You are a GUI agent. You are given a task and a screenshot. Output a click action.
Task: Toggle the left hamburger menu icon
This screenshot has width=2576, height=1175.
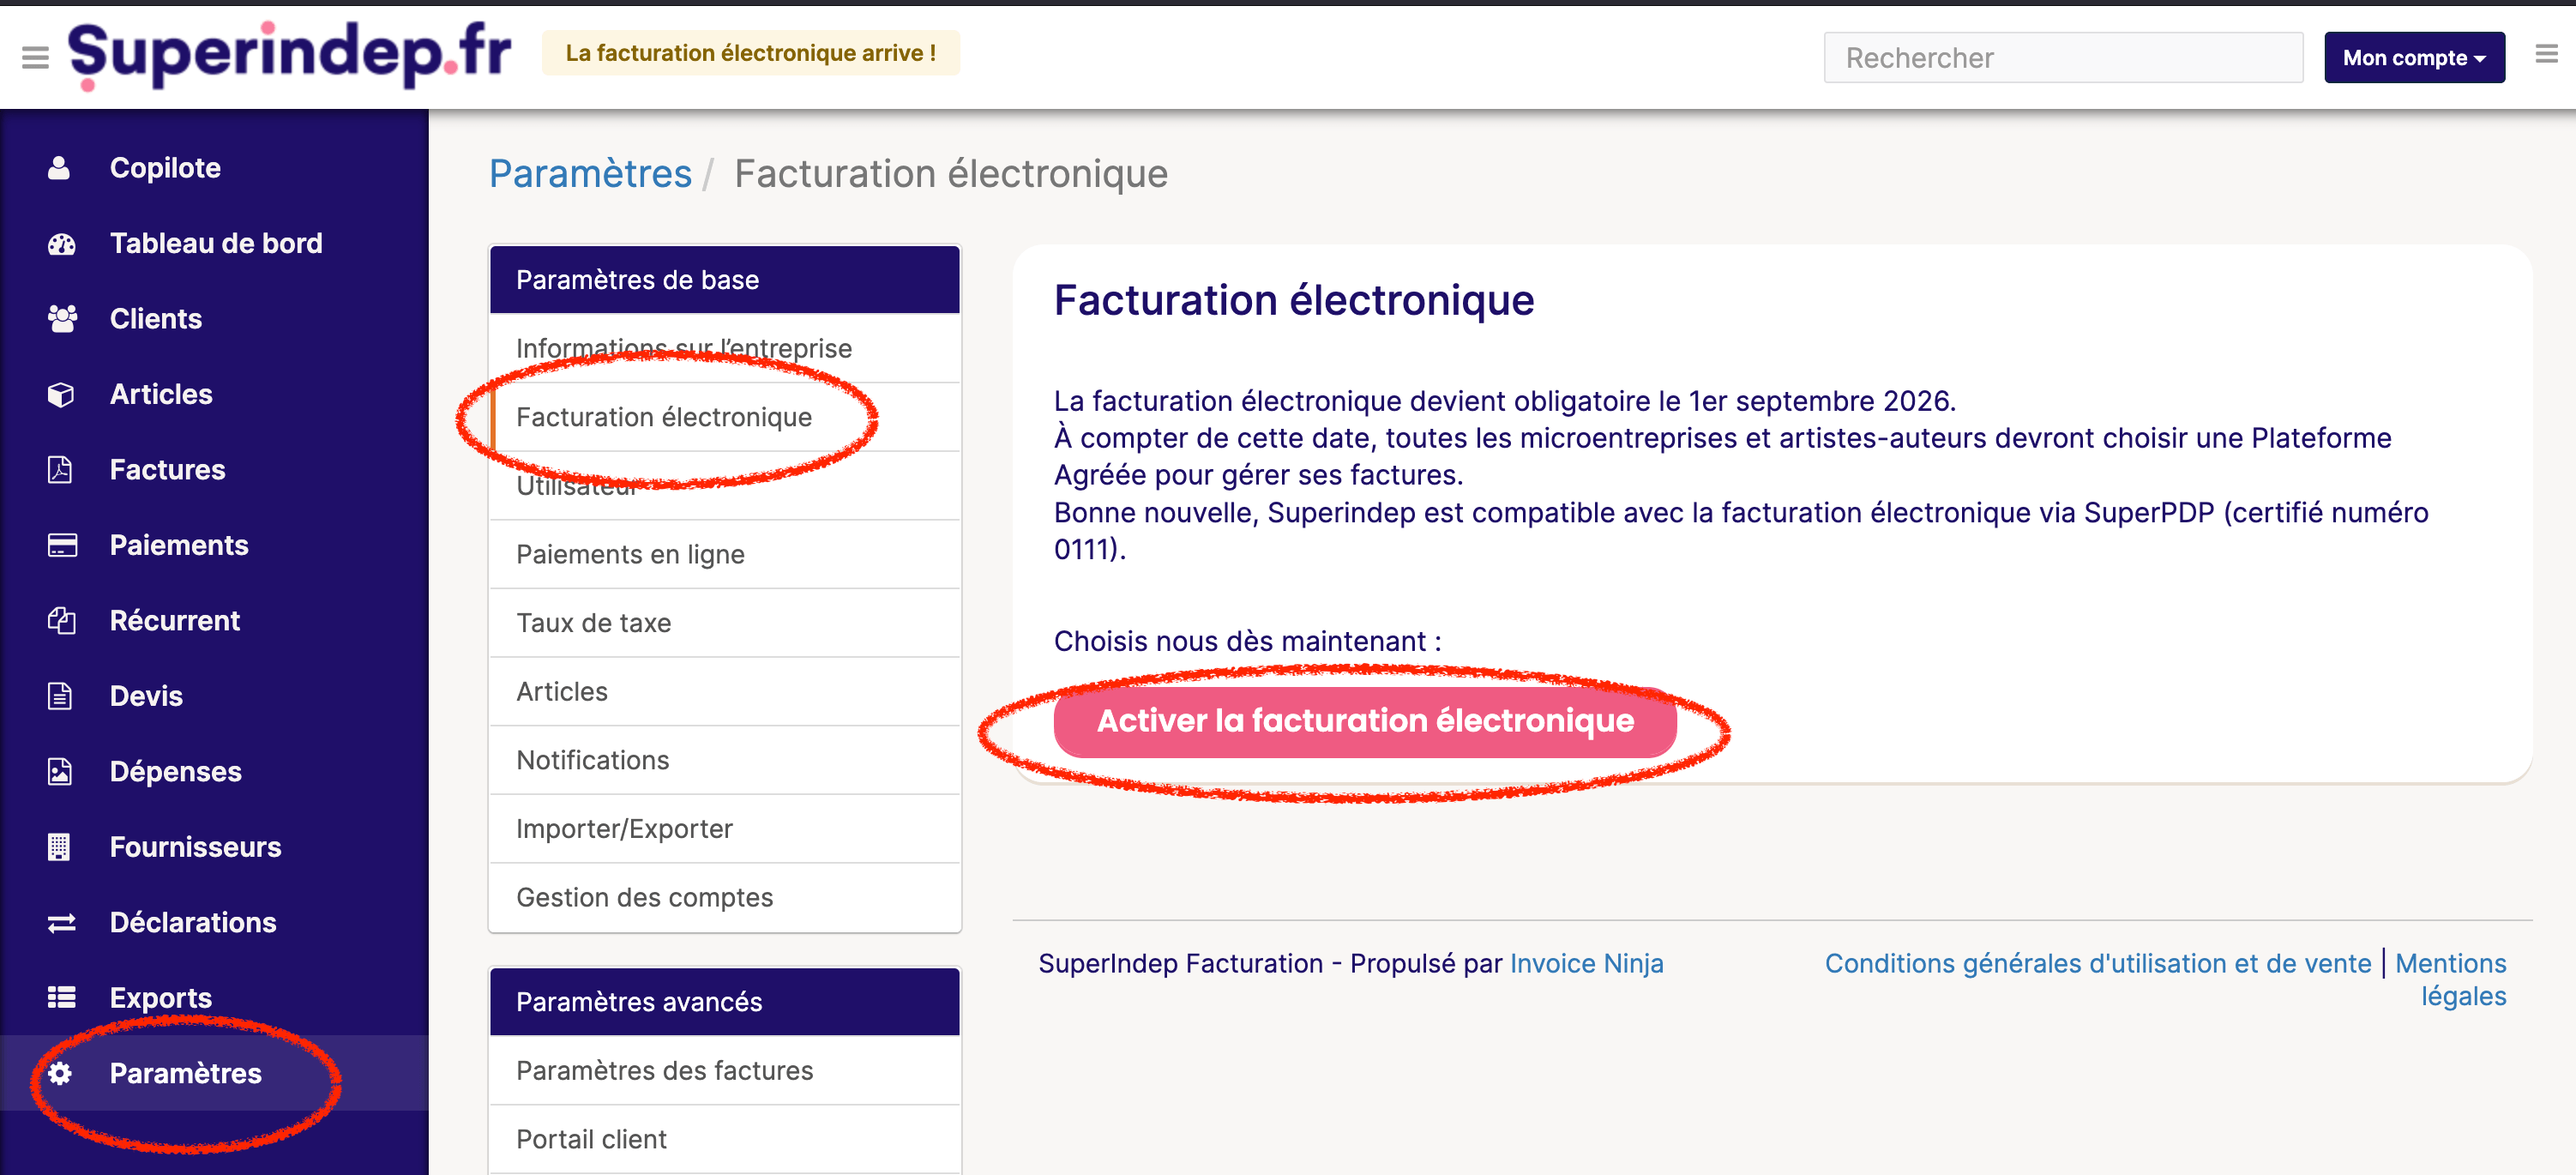35,58
